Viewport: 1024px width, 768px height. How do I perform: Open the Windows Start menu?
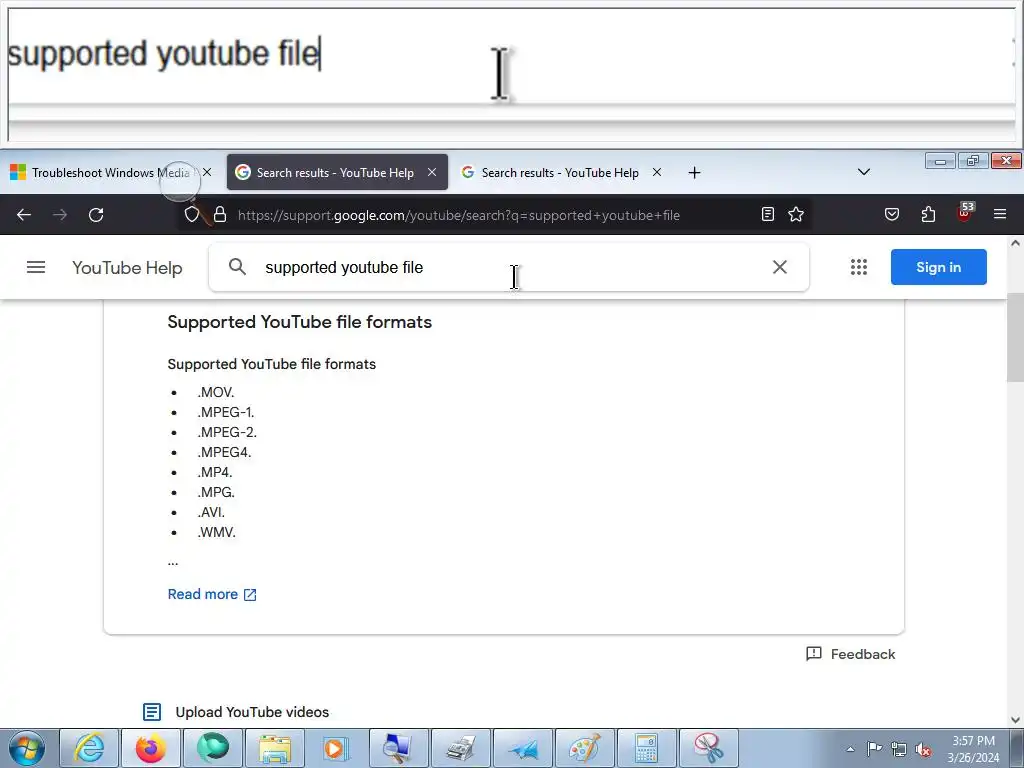27,748
